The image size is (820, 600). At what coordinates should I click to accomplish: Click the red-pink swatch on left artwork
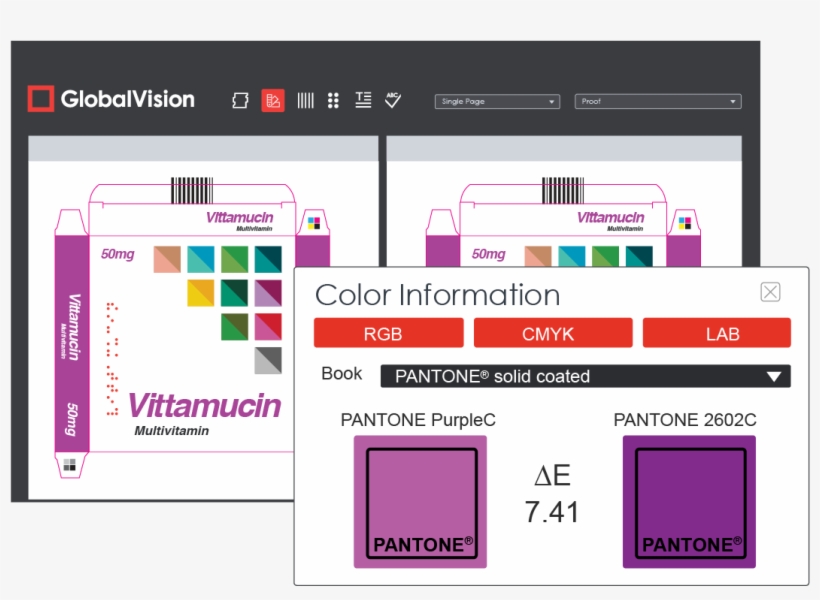(268, 326)
